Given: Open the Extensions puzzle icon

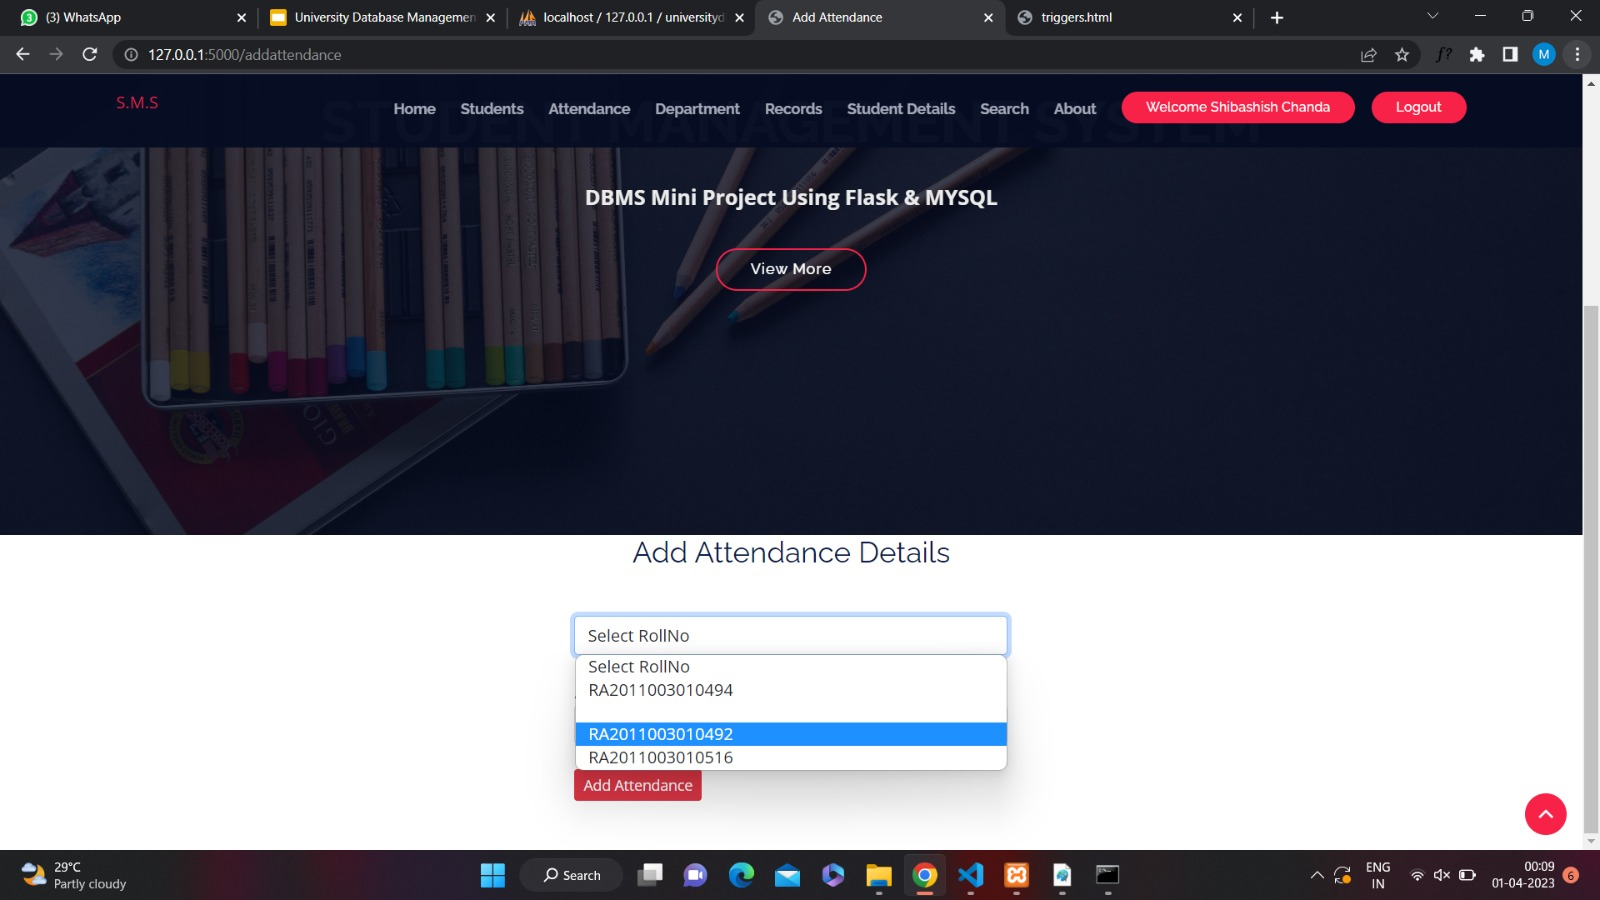Looking at the screenshot, I should click(x=1477, y=55).
